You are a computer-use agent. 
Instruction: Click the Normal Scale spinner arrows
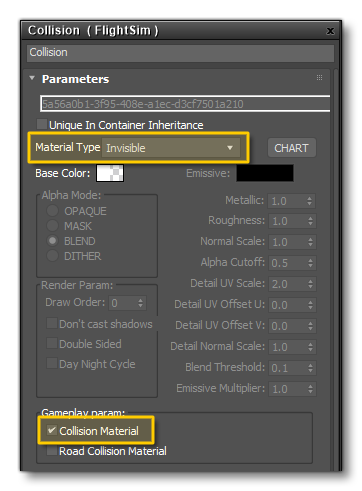click(310, 242)
